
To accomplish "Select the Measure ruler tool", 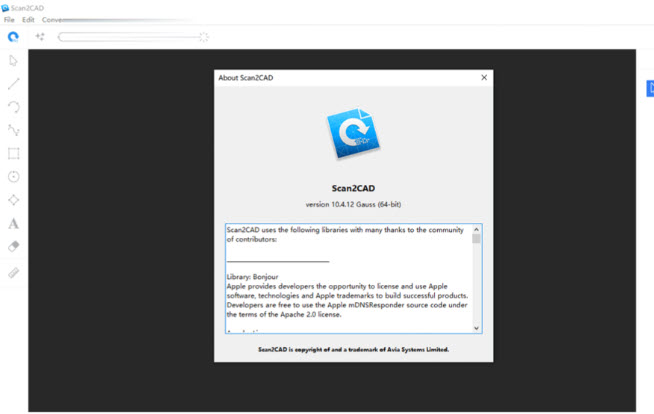I will click(13, 272).
